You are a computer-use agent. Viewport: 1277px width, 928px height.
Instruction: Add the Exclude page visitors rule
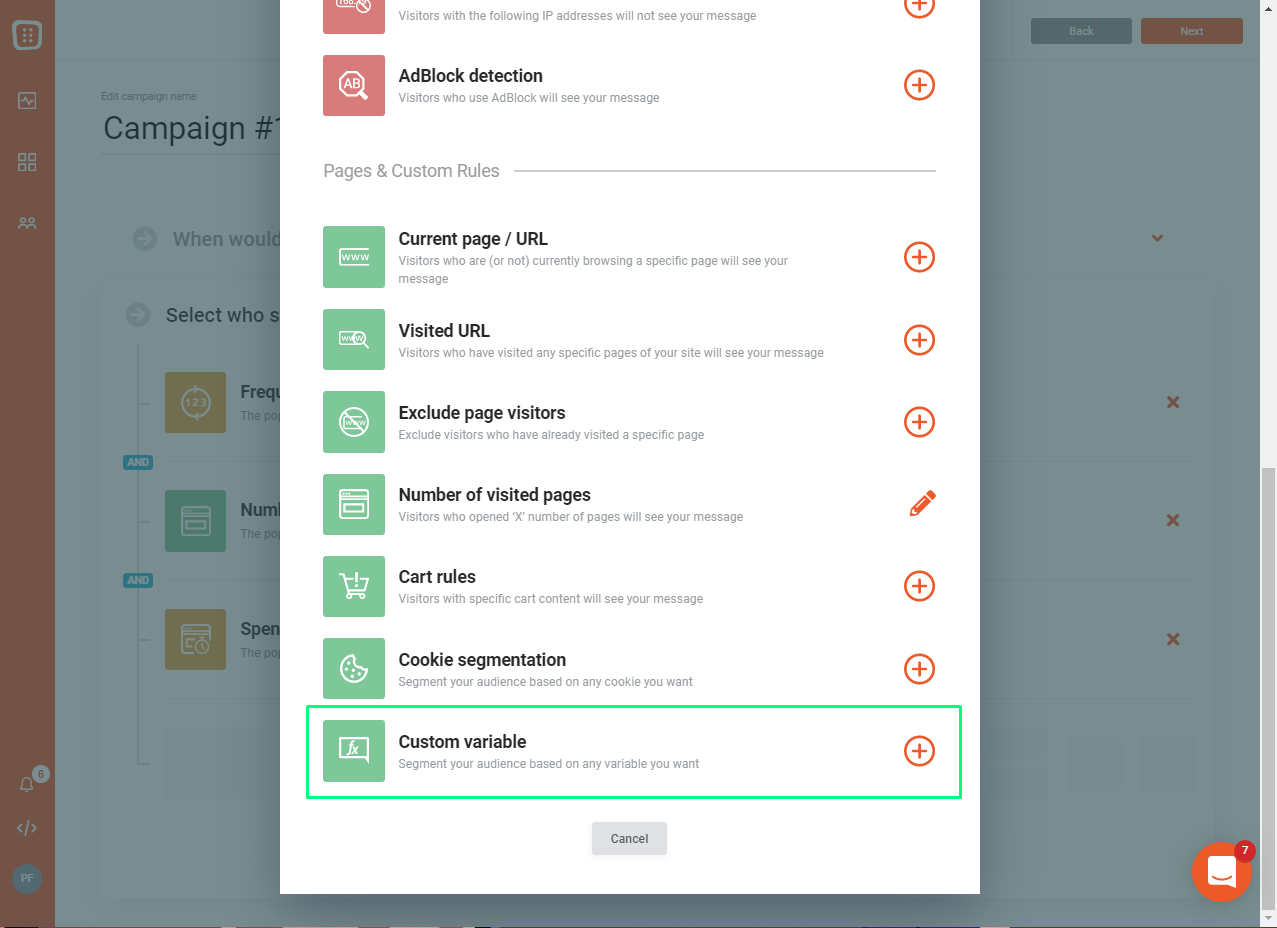919,422
